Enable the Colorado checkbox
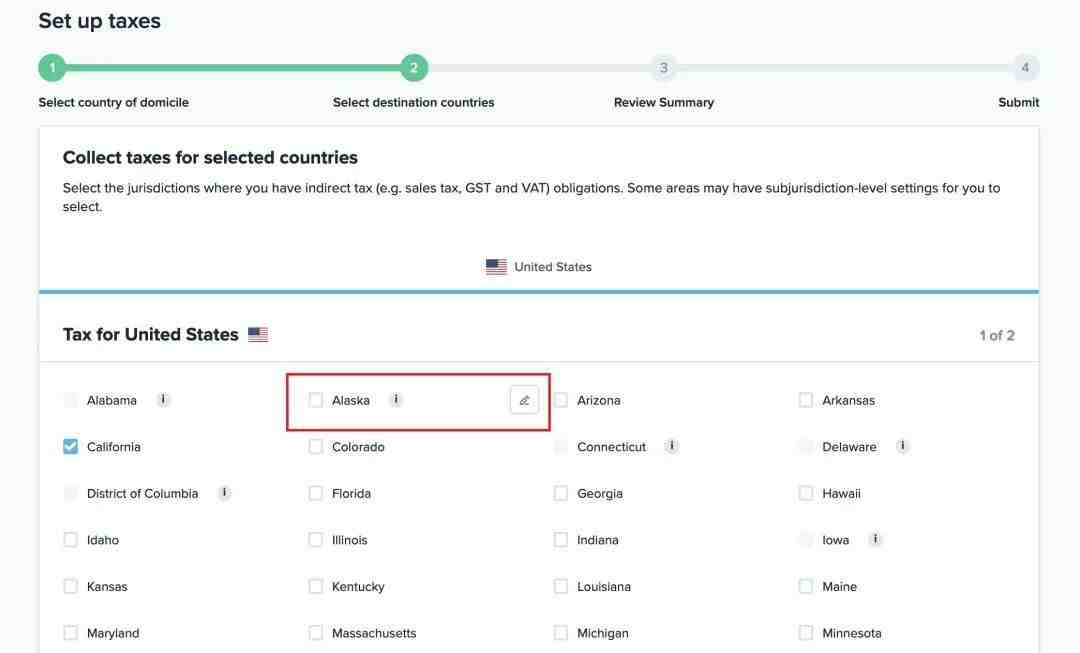The image size is (1080, 653). point(315,446)
